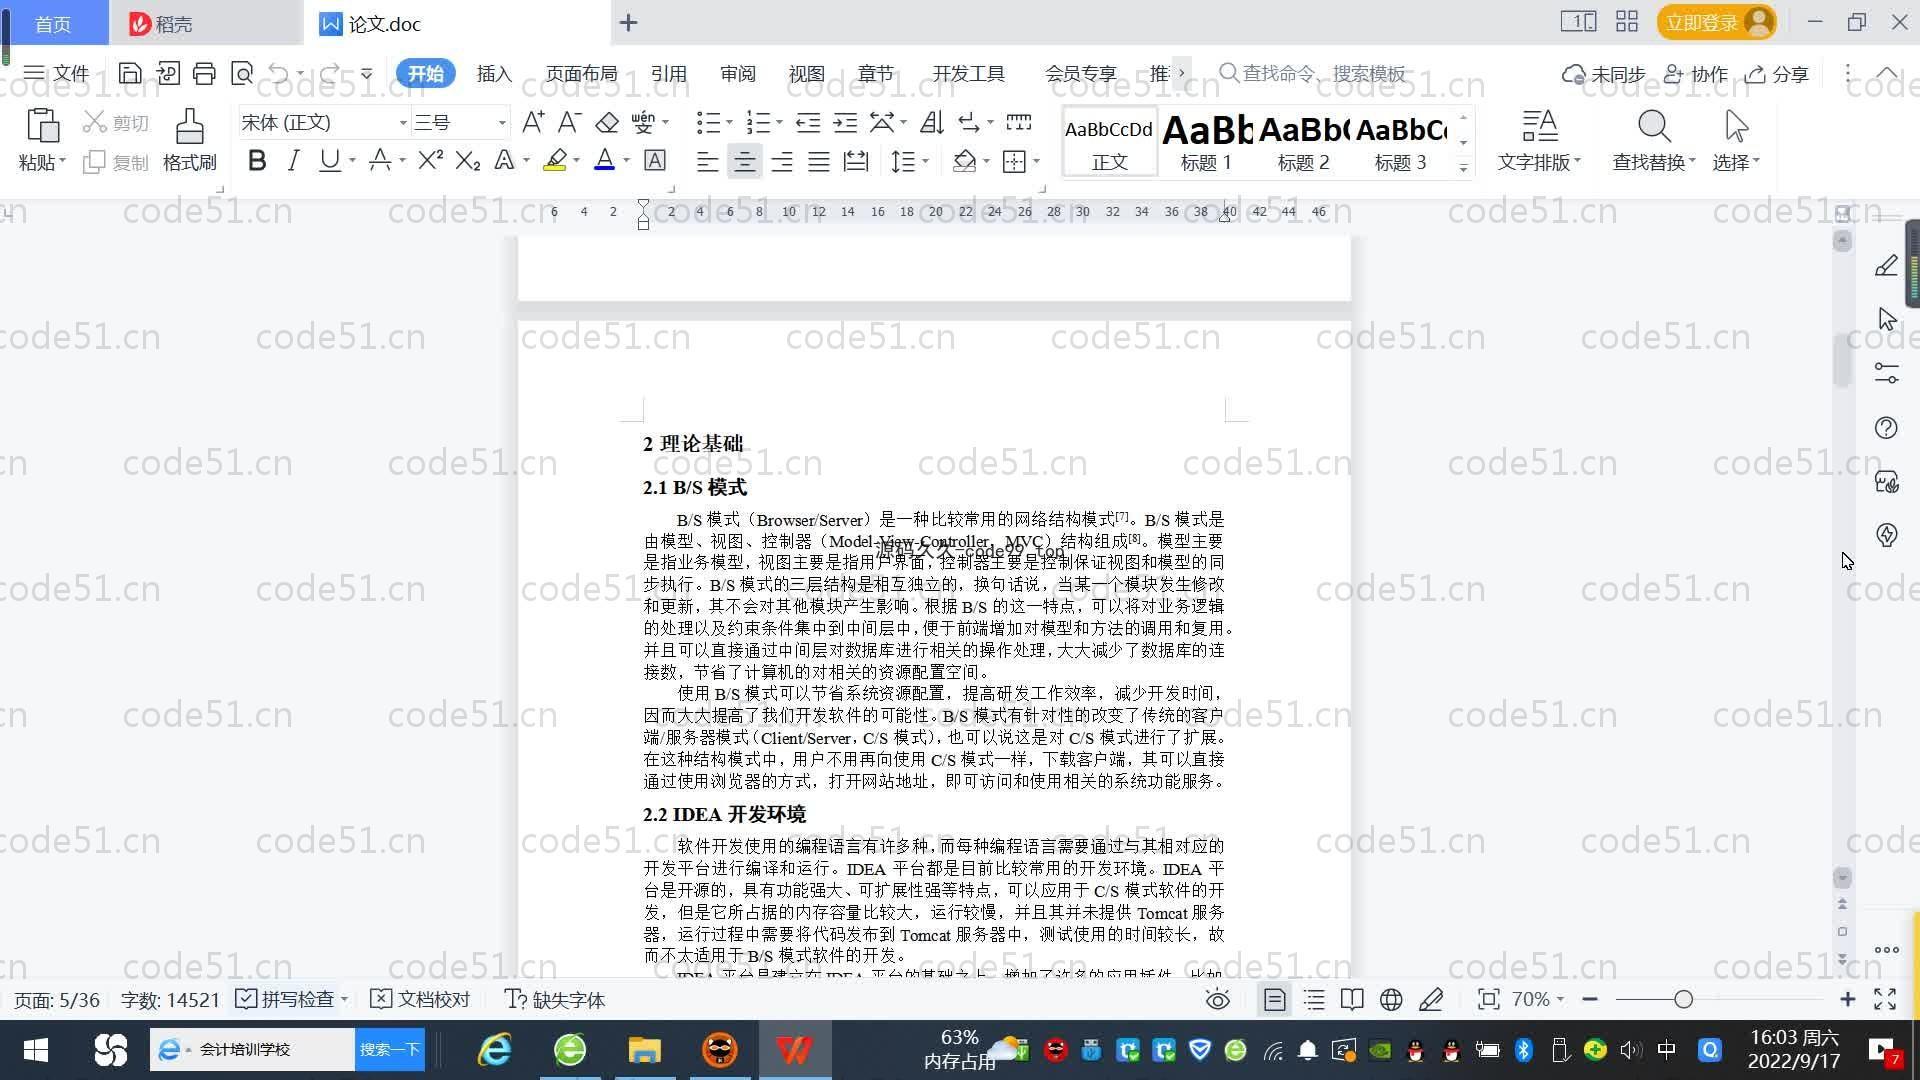This screenshot has width=1920, height=1080.
Task: Decrease paragraph indent
Action: point(807,122)
